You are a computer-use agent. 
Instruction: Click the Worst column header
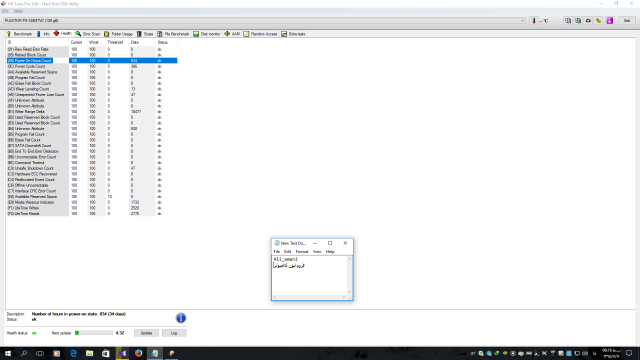pos(96,42)
